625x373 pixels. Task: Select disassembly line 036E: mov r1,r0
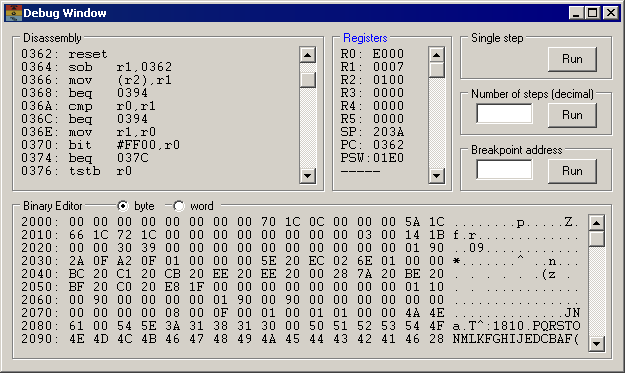[88, 132]
